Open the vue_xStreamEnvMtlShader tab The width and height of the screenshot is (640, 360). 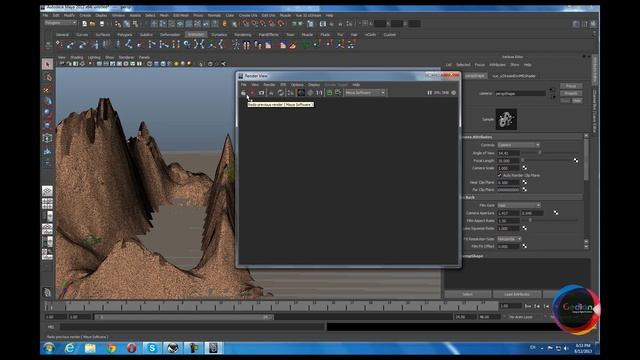tap(513, 76)
